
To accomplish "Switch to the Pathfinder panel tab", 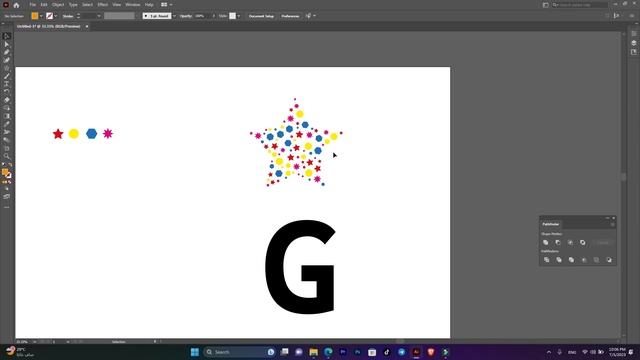I will point(551,224).
